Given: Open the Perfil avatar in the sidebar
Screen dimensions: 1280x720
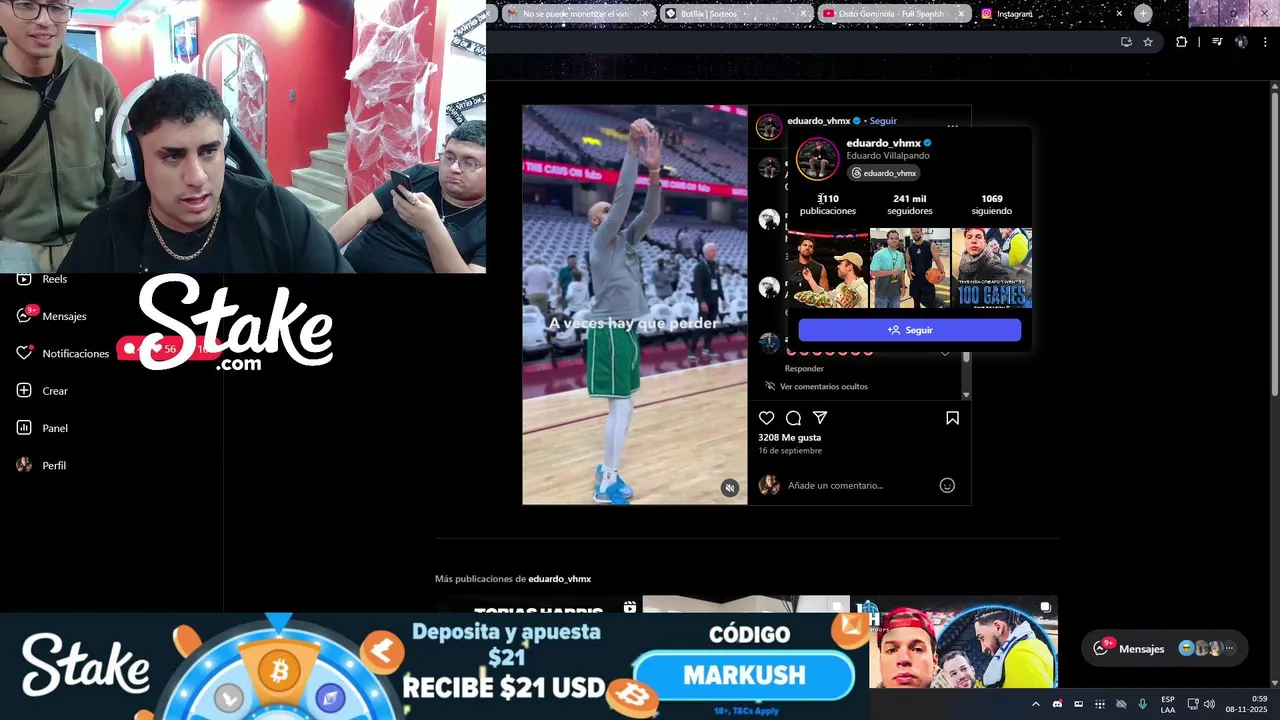Looking at the screenshot, I should point(24,465).
